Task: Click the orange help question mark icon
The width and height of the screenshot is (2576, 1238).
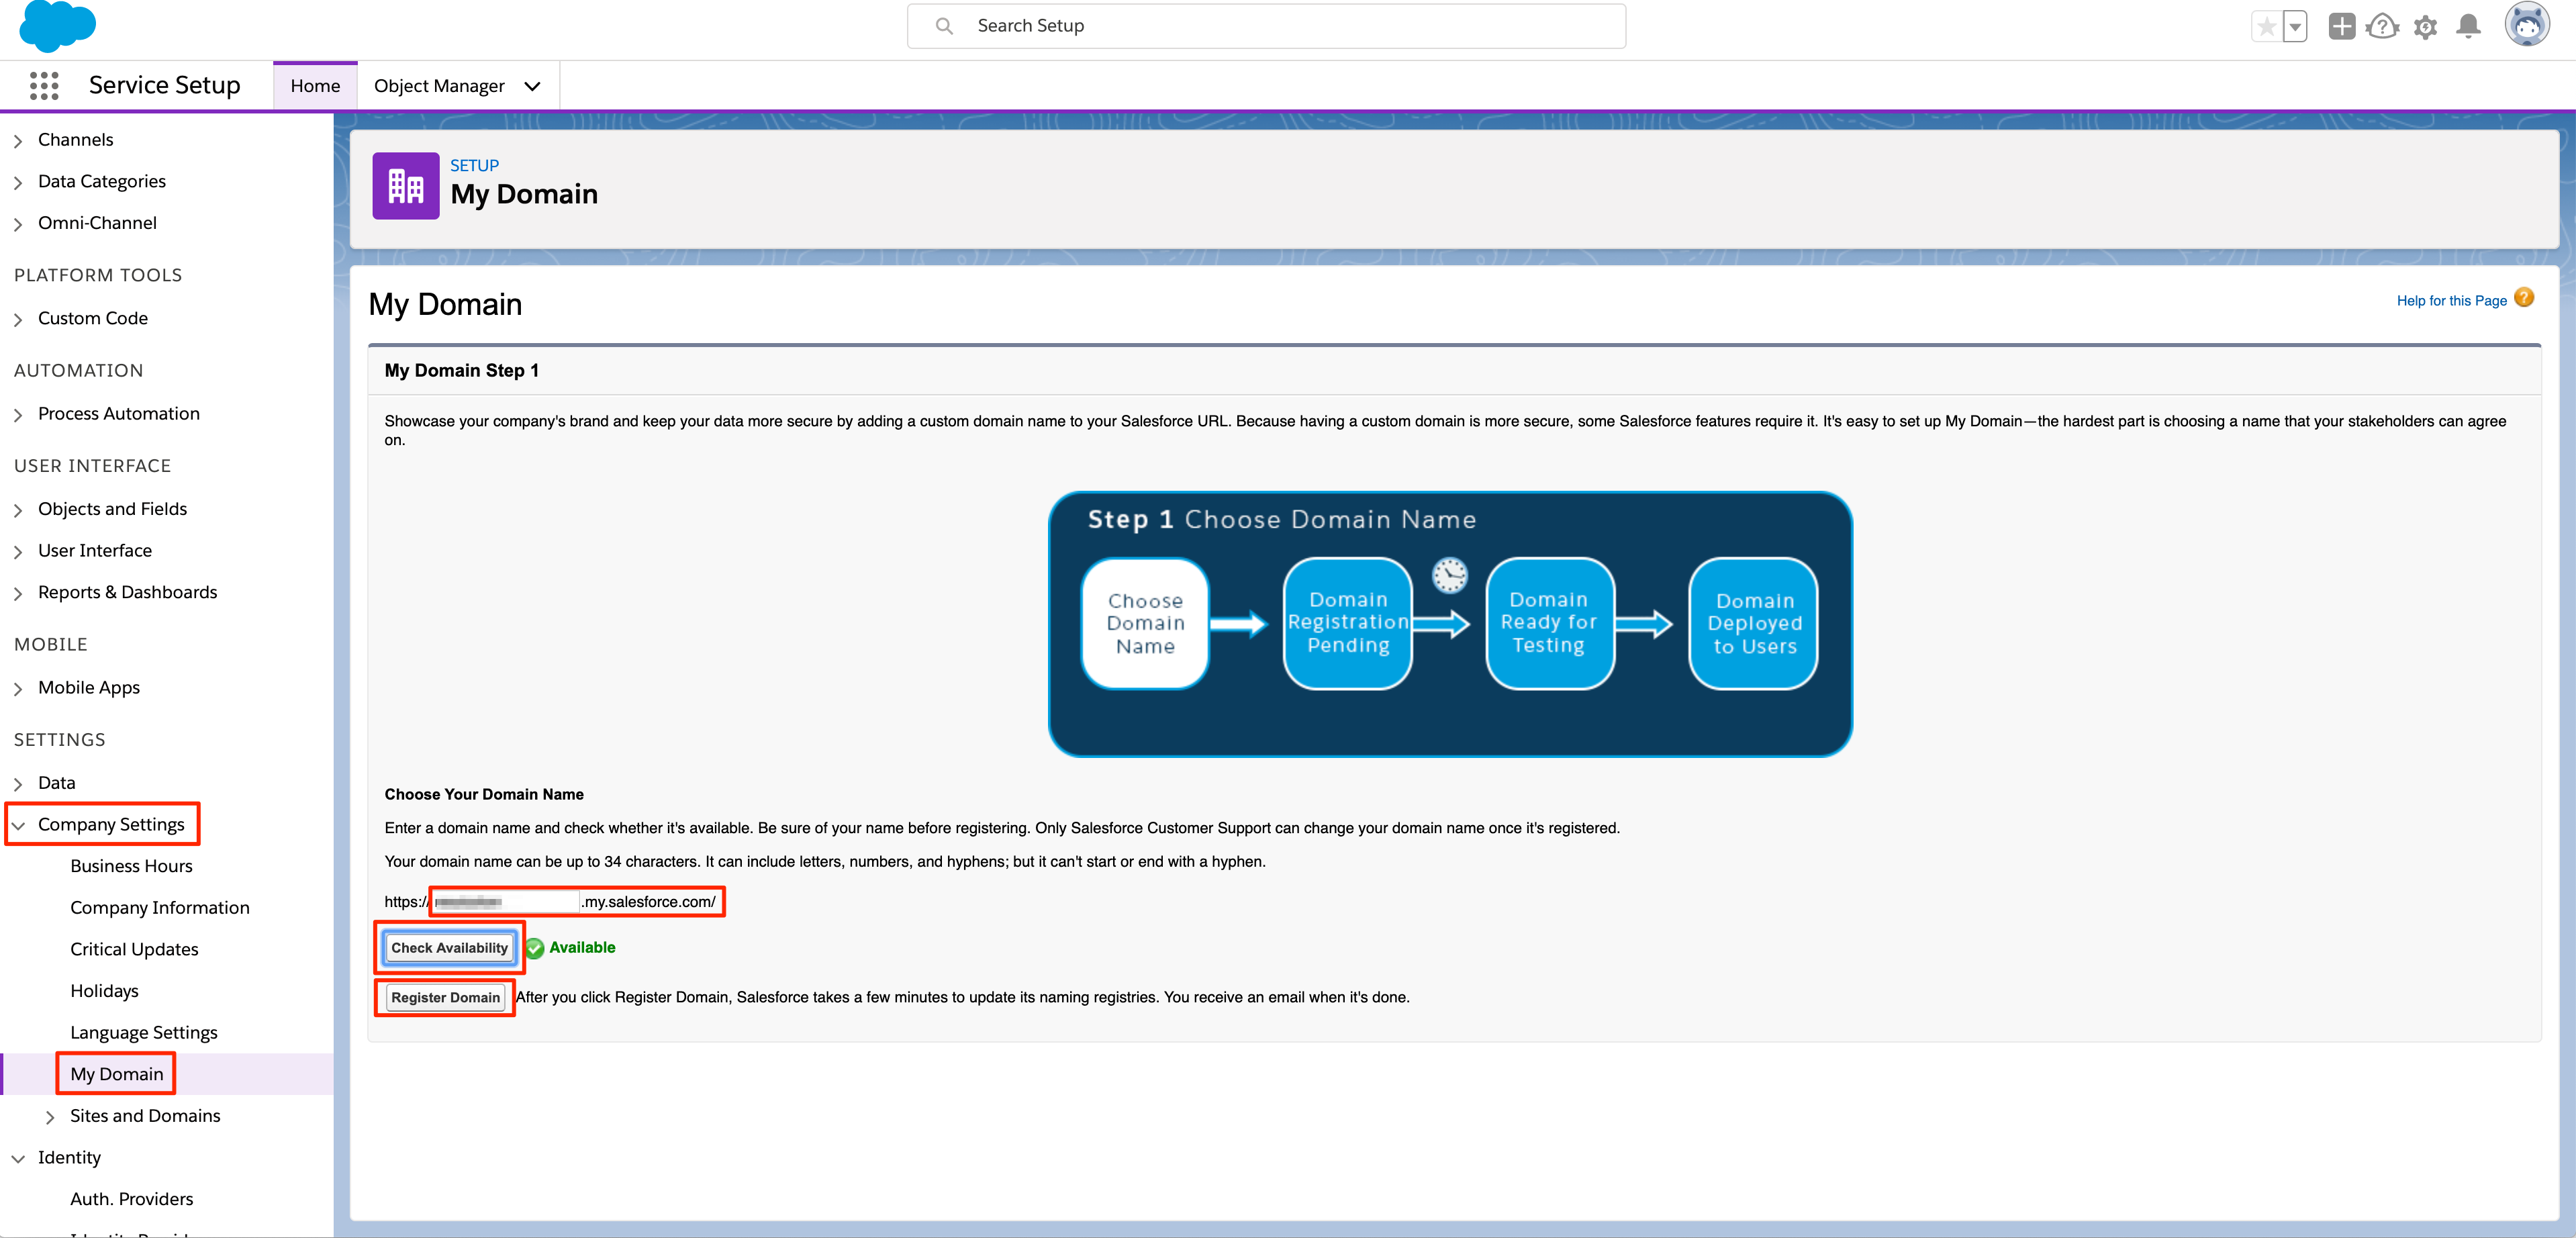Action: click(x=2524, y=298)
